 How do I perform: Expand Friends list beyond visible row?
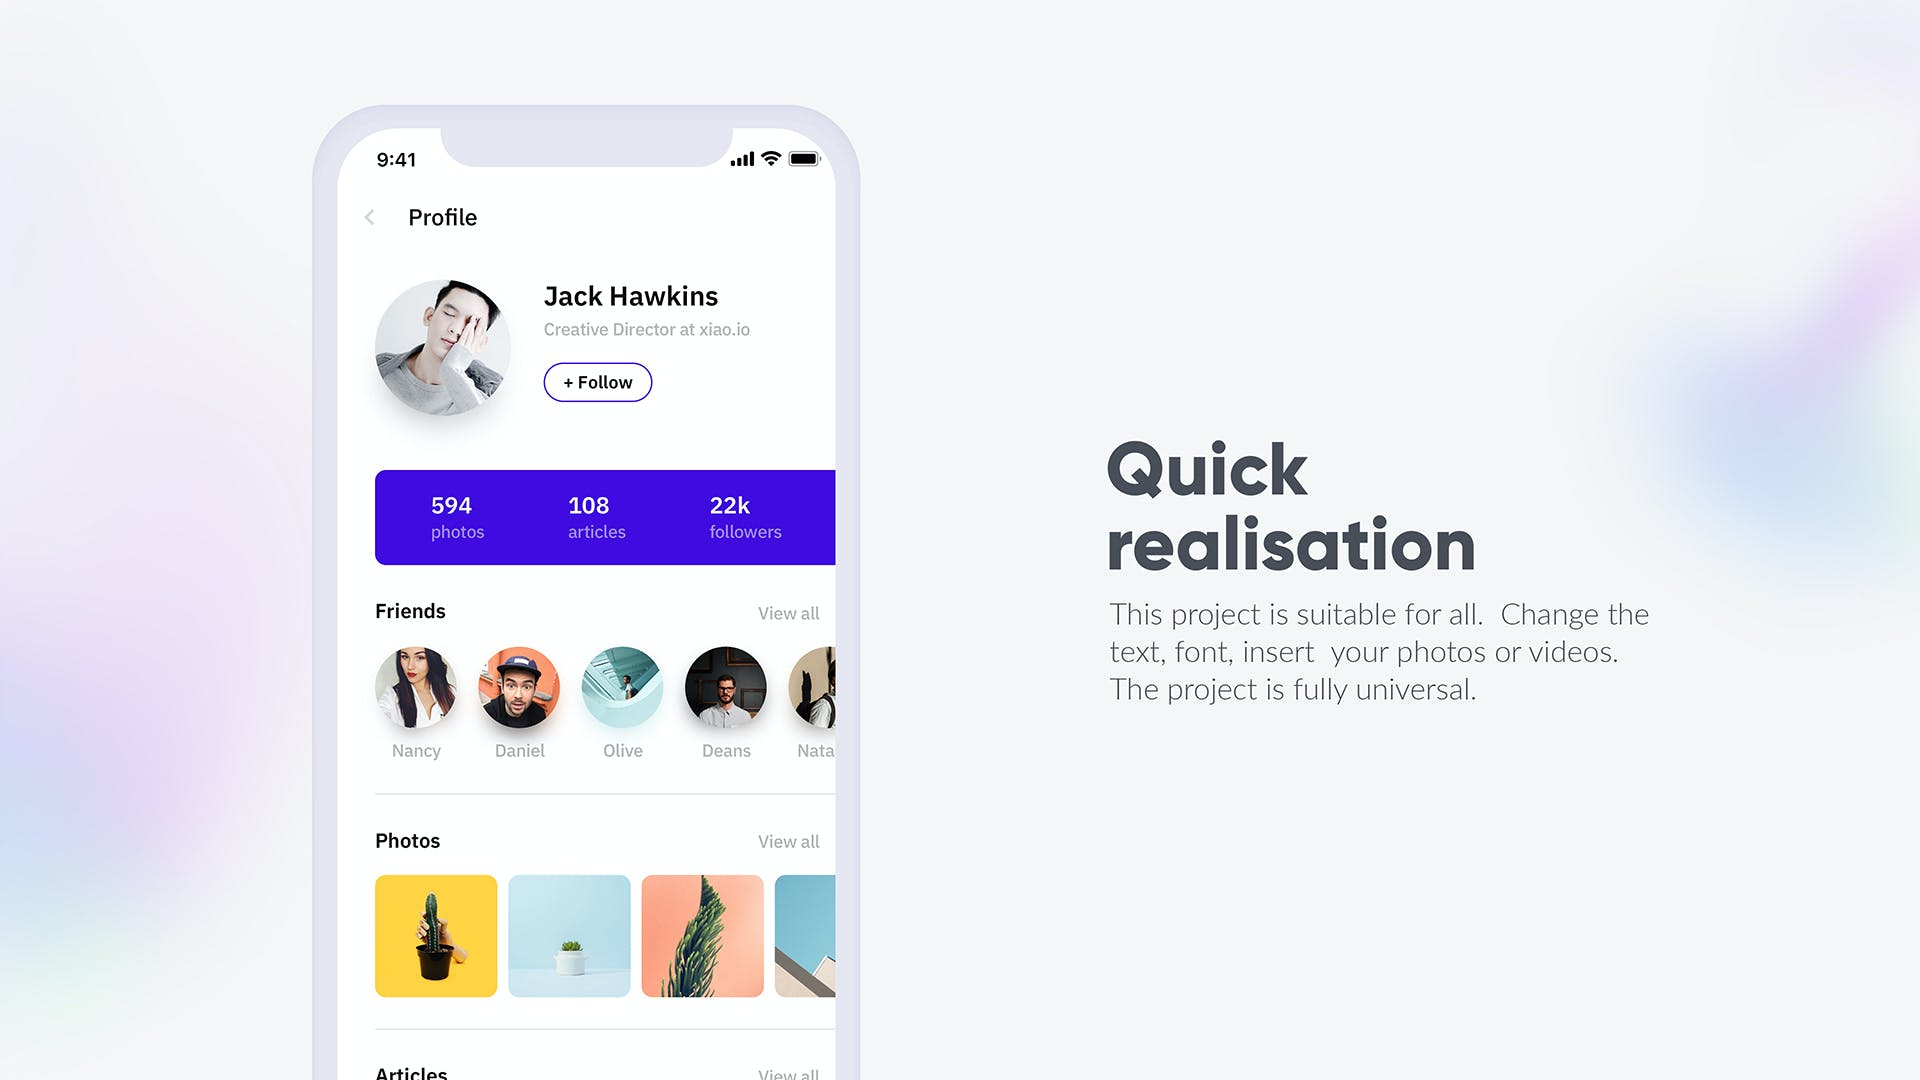(787, 612)
